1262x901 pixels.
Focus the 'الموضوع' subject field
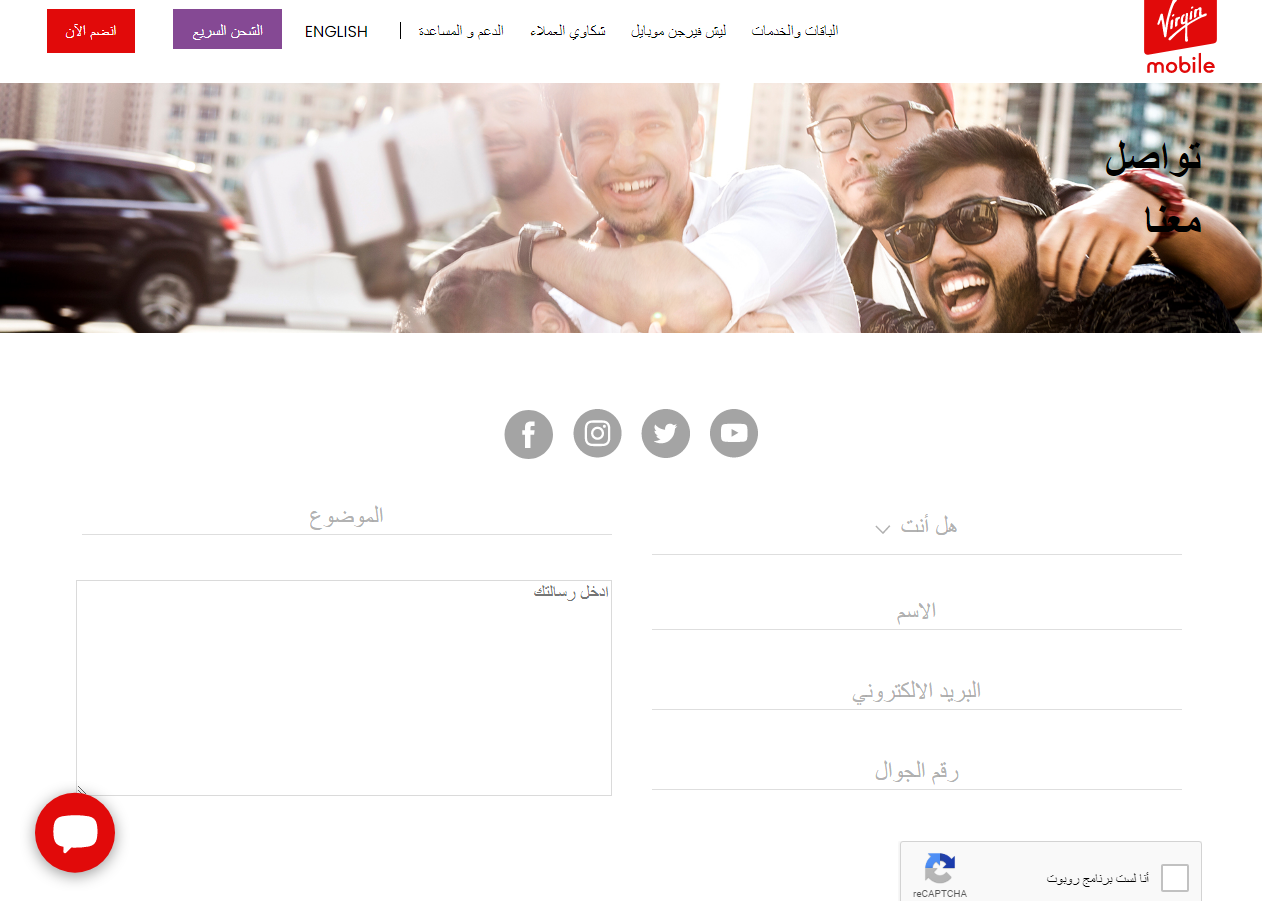pos(346,517)
